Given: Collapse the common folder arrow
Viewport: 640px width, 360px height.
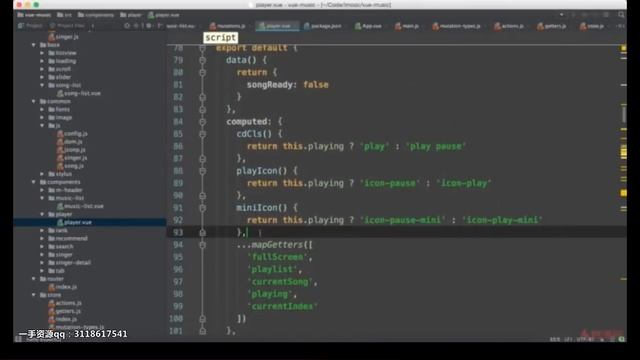Looking at the screenshot, I should [x=34, y=101].
